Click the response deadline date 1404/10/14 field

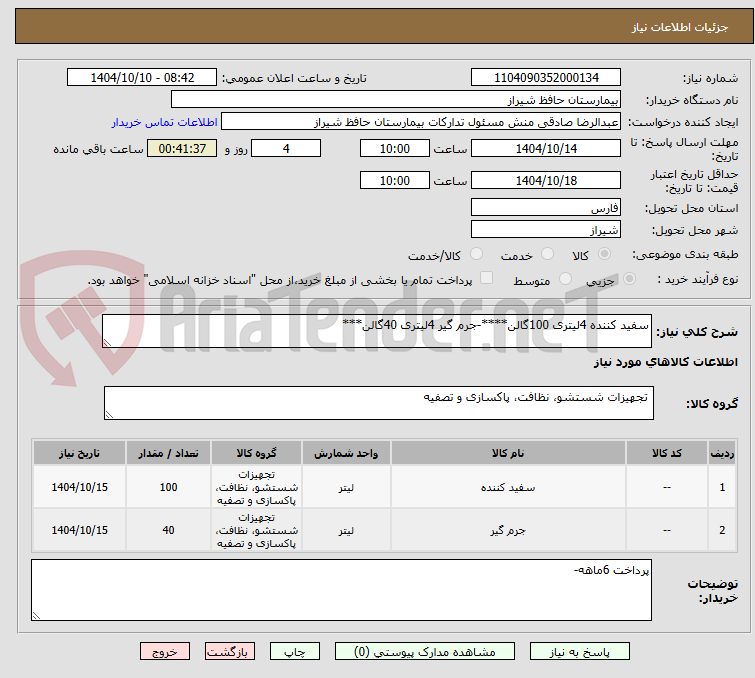[x=546, y=148]
